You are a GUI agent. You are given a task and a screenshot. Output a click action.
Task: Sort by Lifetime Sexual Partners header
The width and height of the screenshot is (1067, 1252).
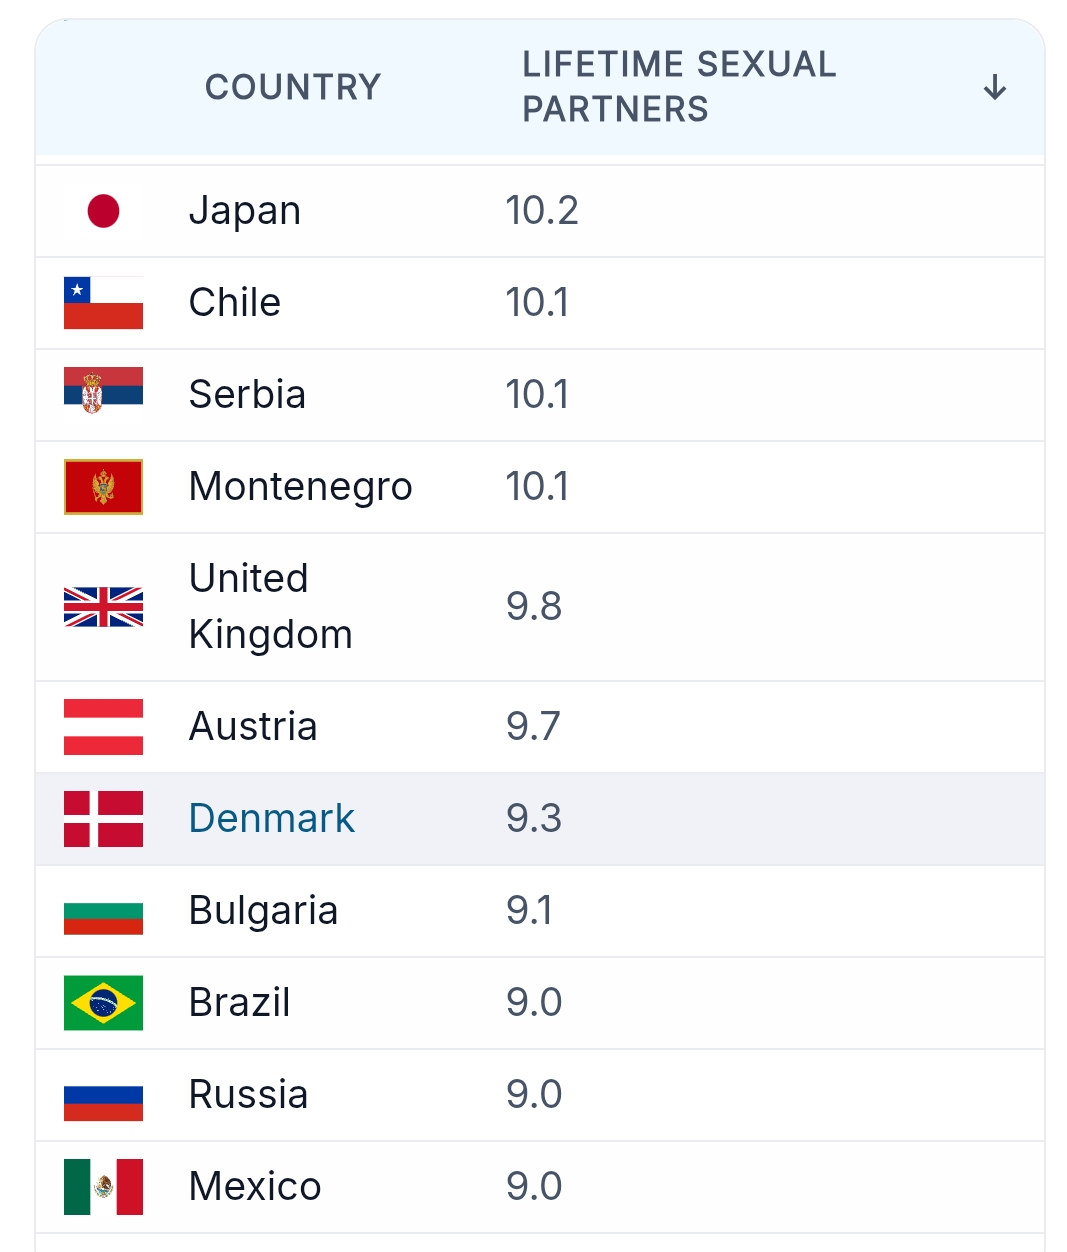point(679,87)
